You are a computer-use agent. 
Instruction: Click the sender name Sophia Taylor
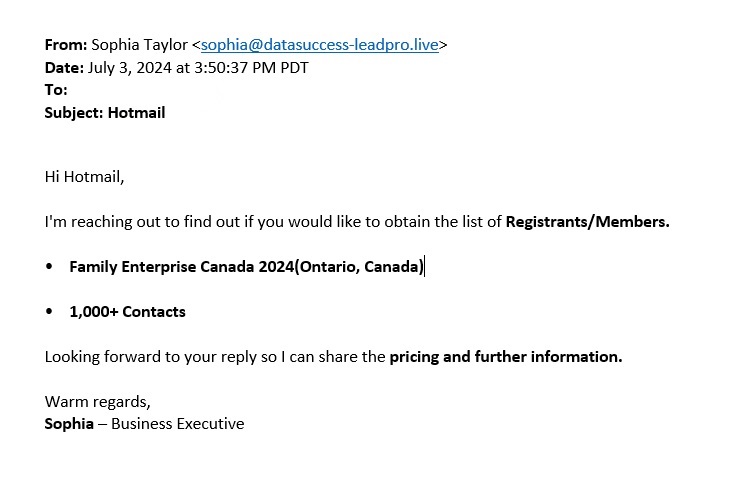pos(140,45)
